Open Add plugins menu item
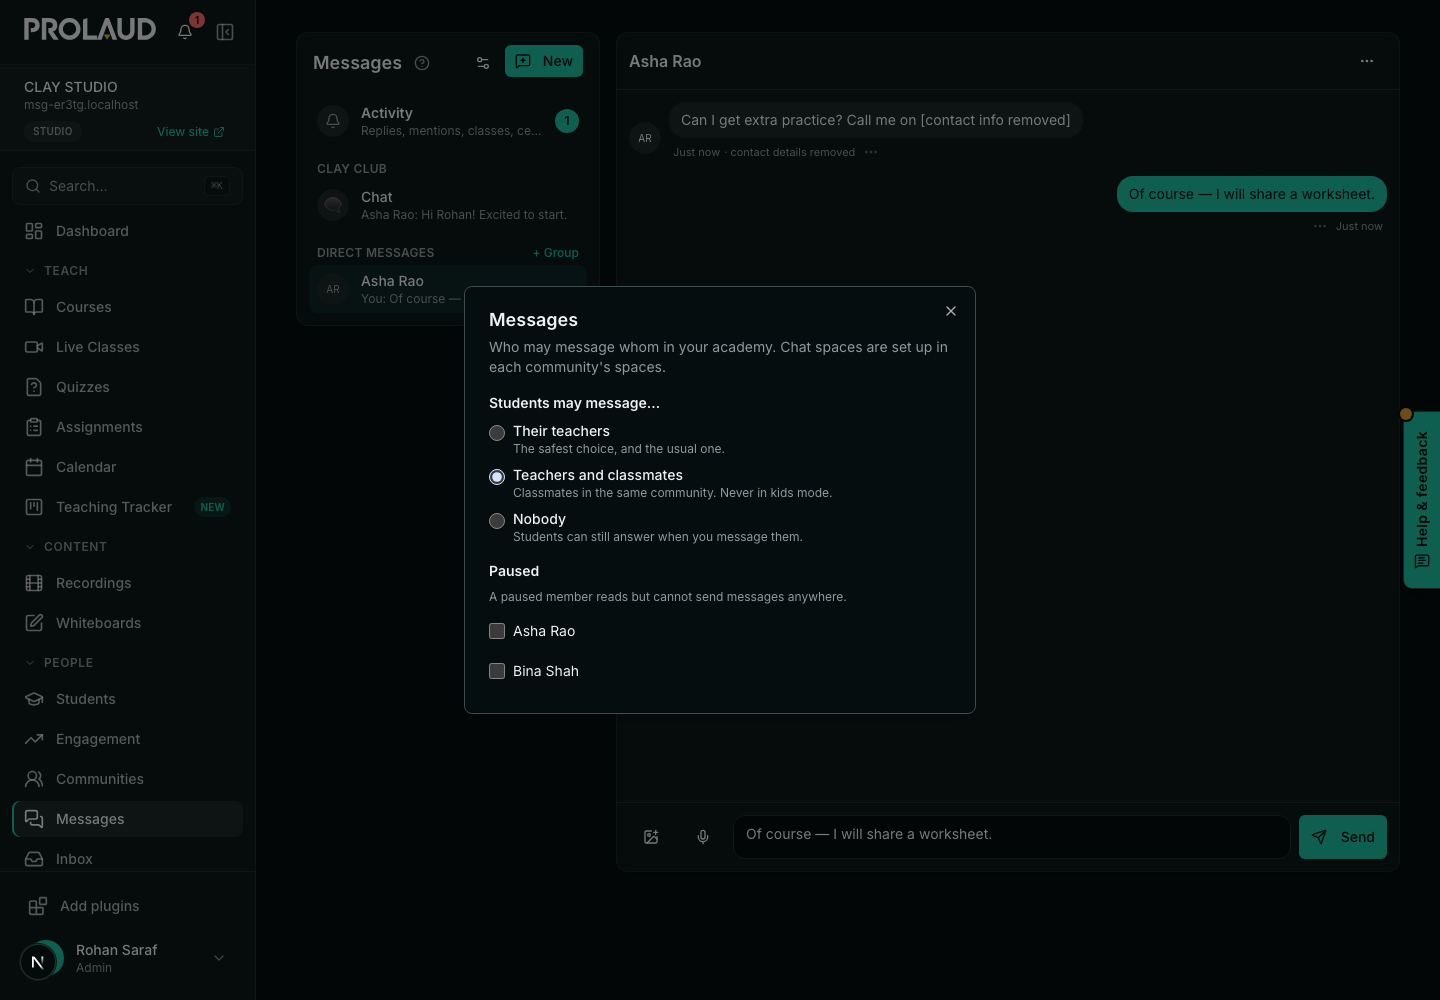 click(128, 906)
